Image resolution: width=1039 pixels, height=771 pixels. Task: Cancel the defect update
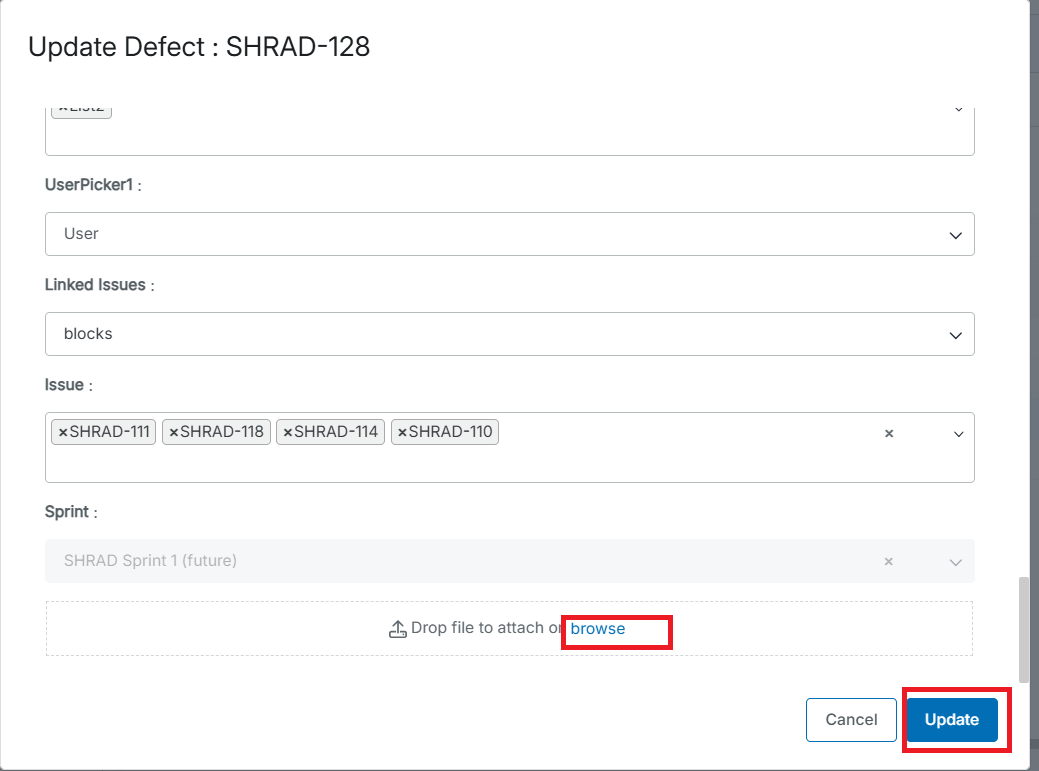point(851,720)
